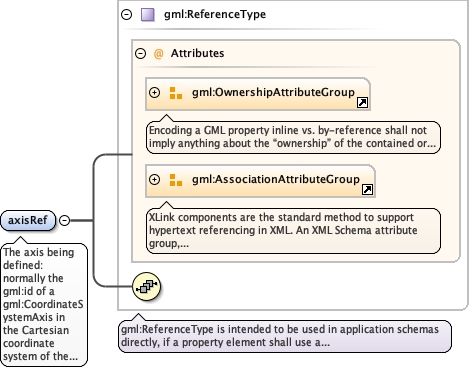This screenshot has width=470, height=370.
Task: Open the AssociationAttributeGroup reference arrow link
Action: (367, 189)
